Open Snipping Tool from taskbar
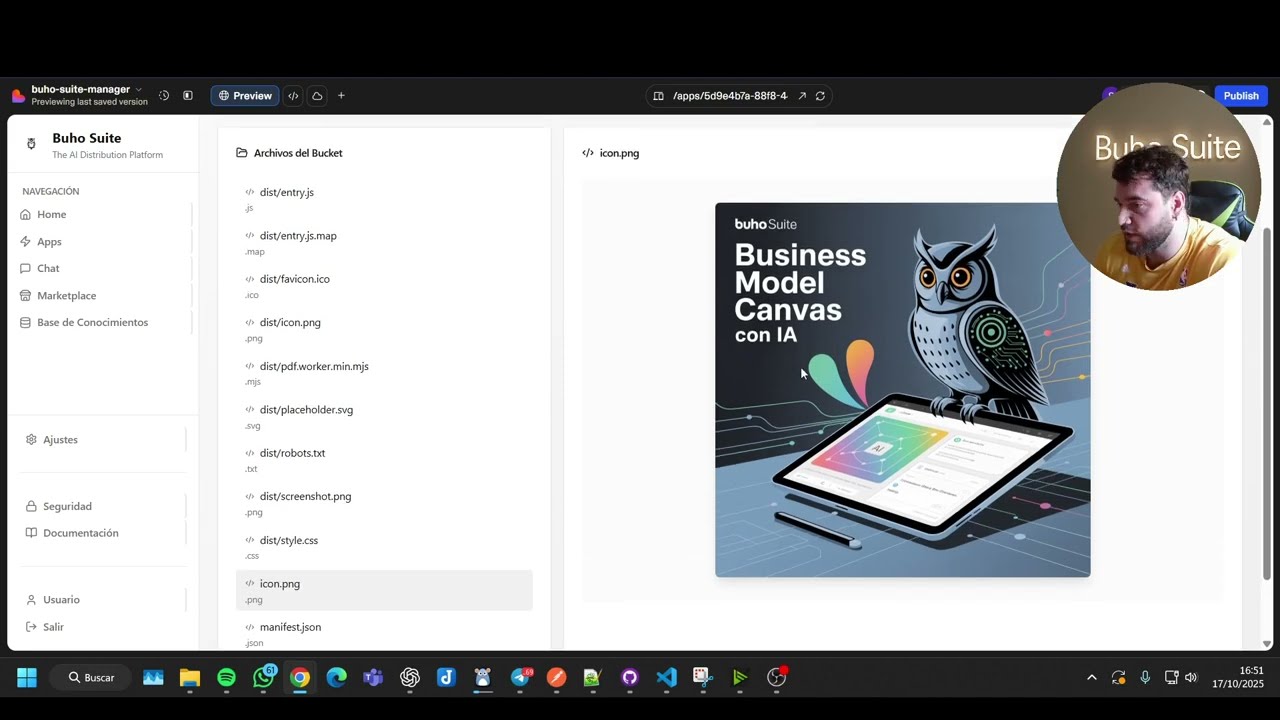The image size is (1280, 720). point(703,678)
